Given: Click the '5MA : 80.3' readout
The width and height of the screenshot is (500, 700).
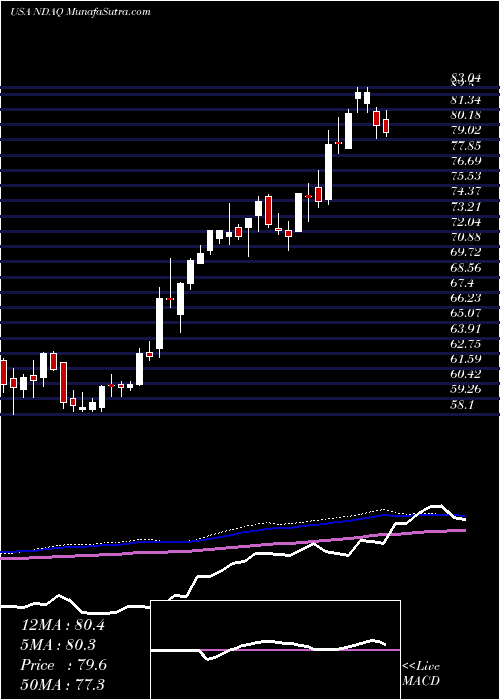Looking at the screenshot, I should pos(59,645).
